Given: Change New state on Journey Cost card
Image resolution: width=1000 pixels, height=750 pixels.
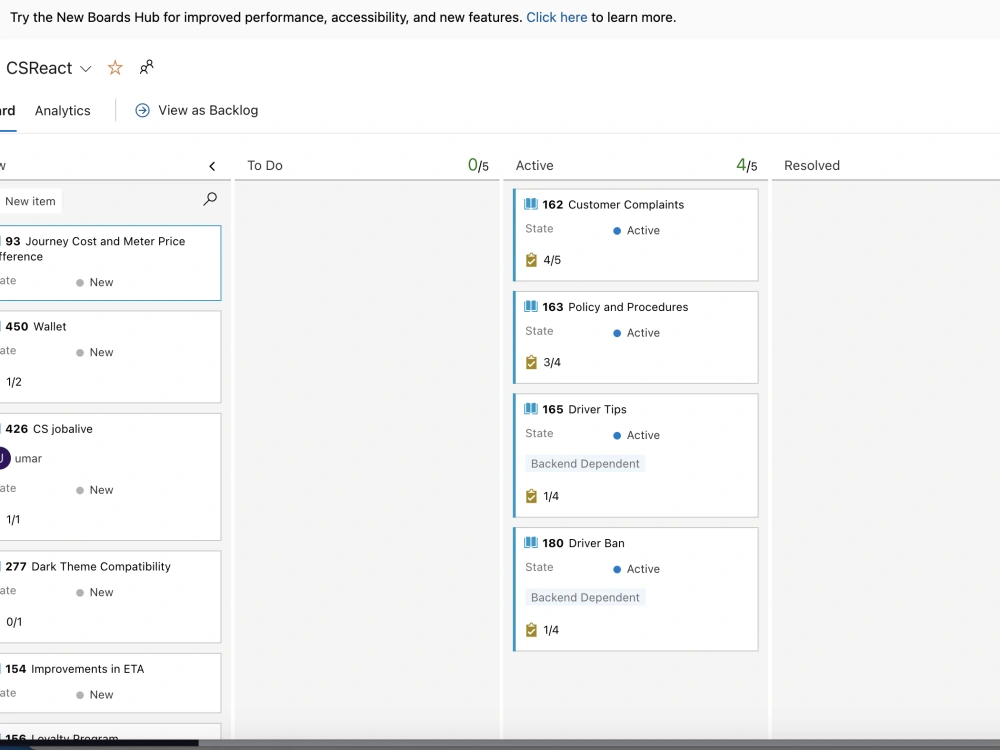Looking at the screenshot, I should pyautogui.click(x=94, y=282).
